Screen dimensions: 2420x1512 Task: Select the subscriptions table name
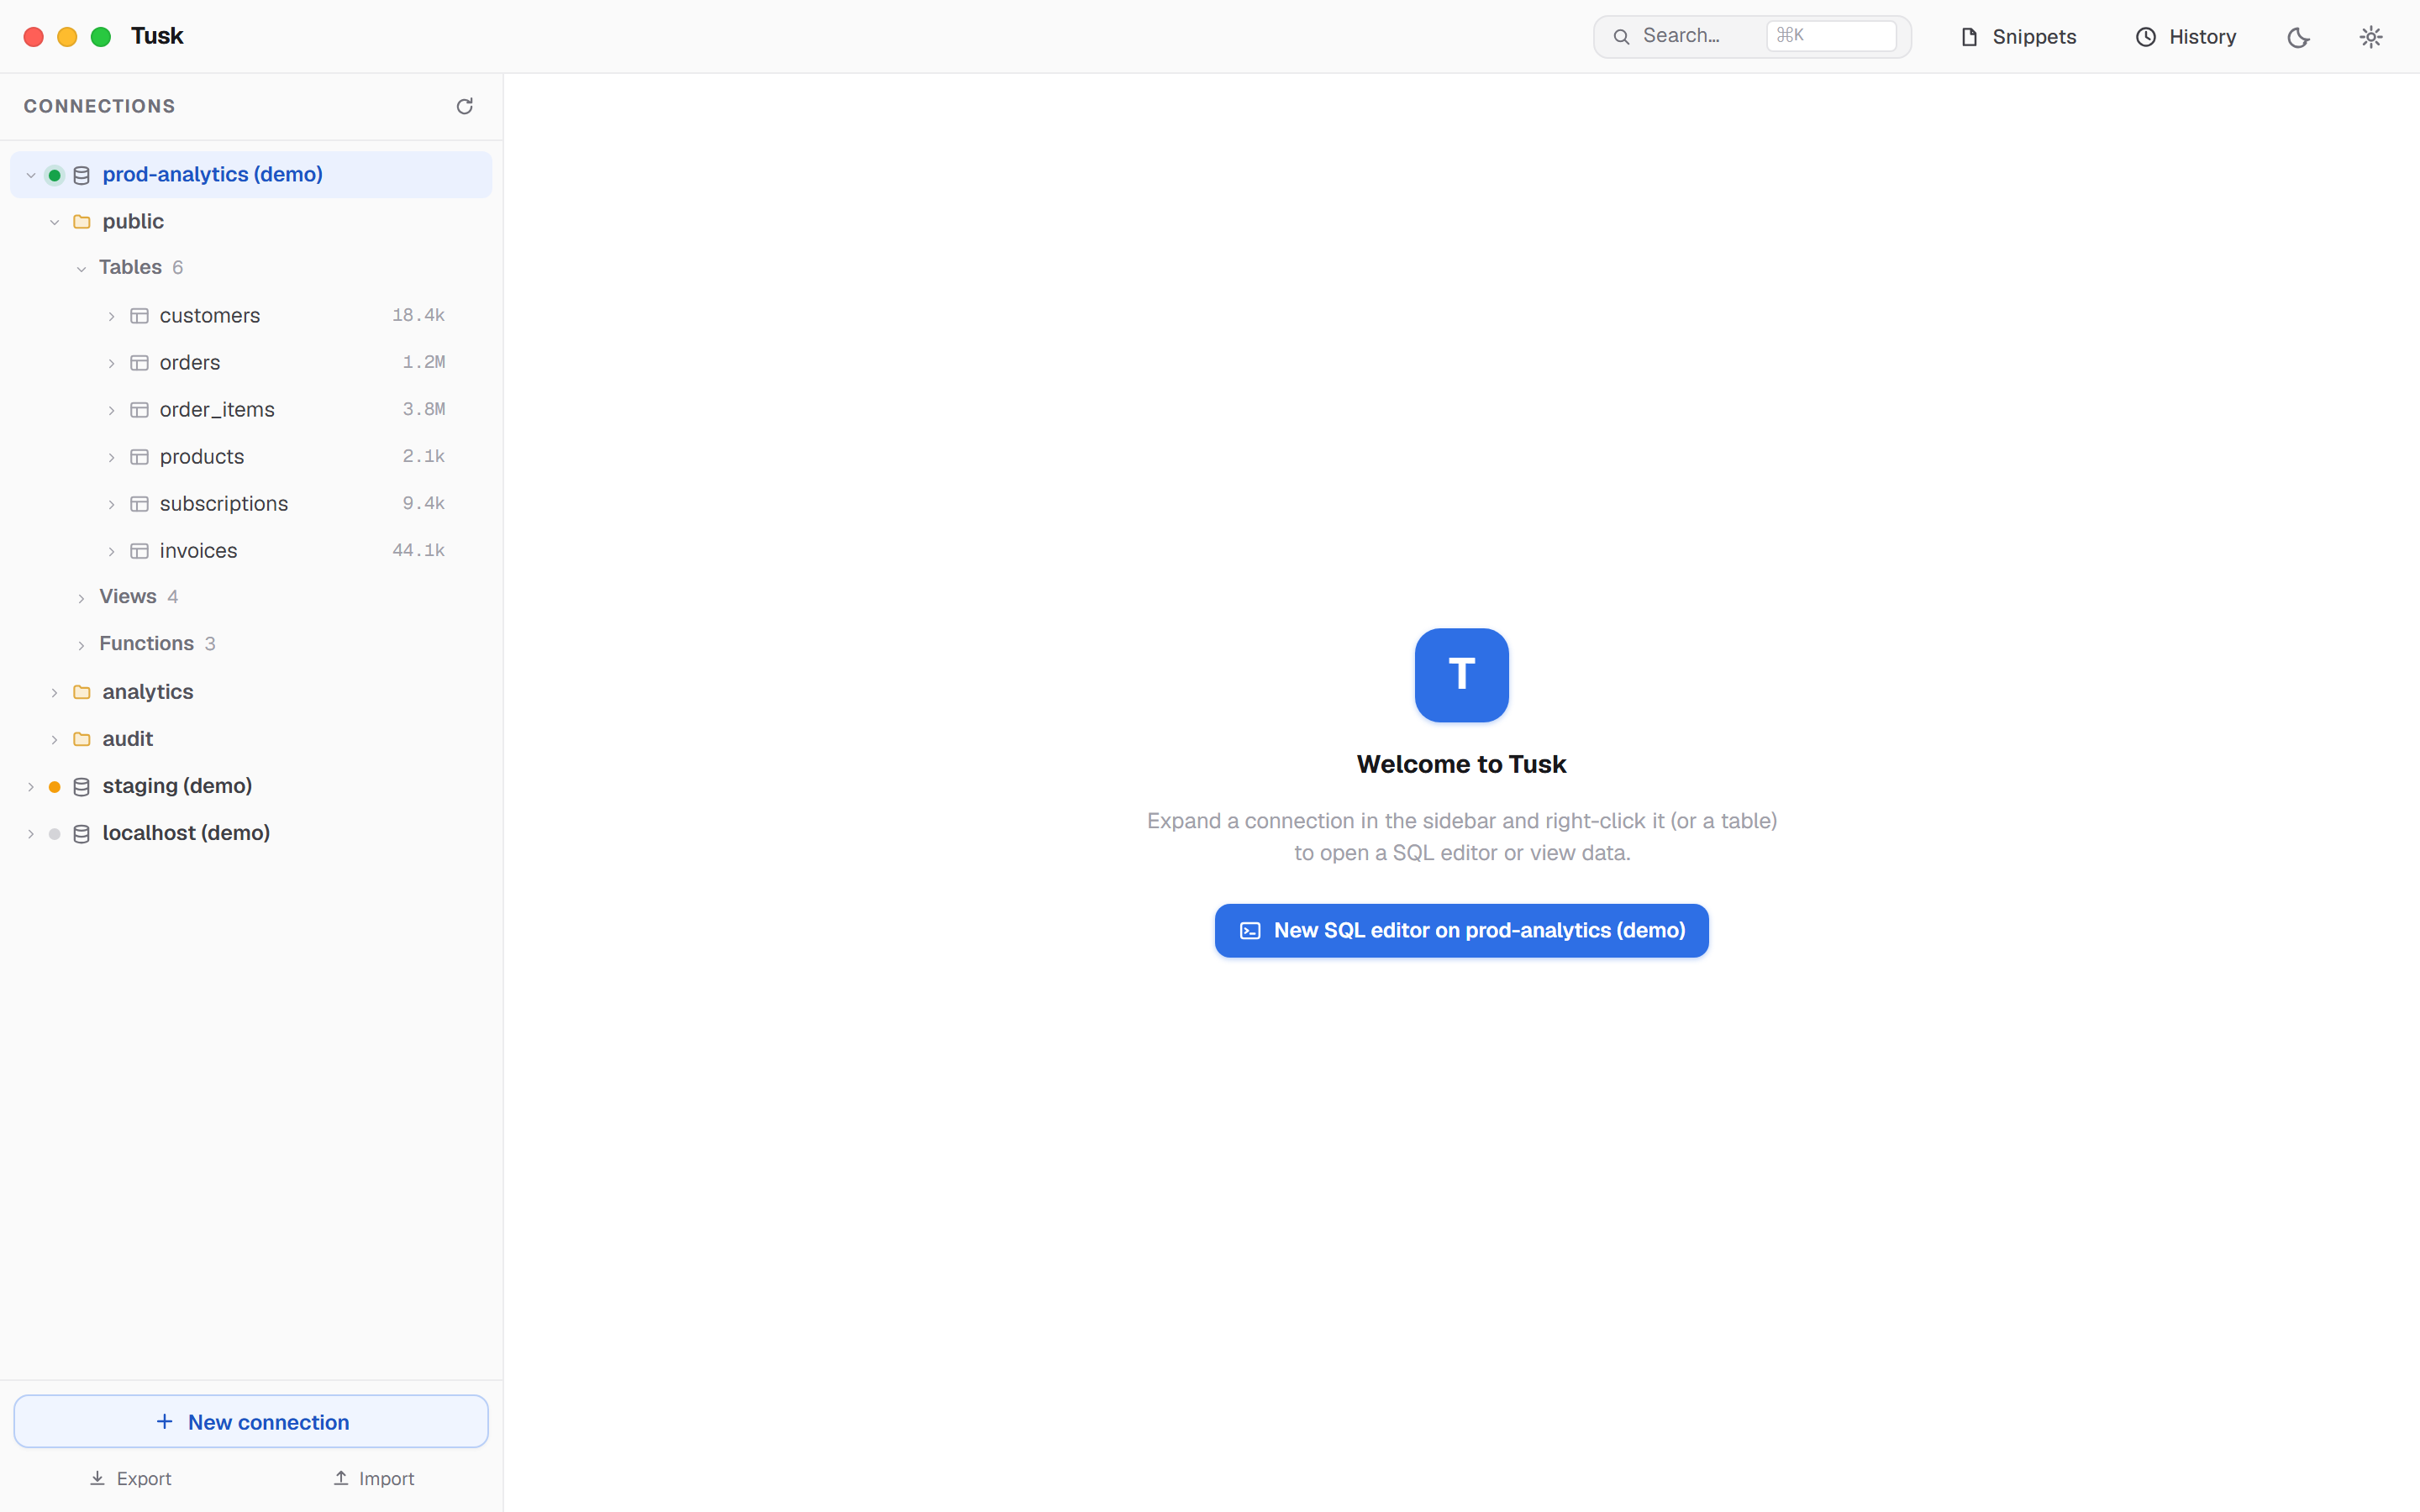point(224,503)
